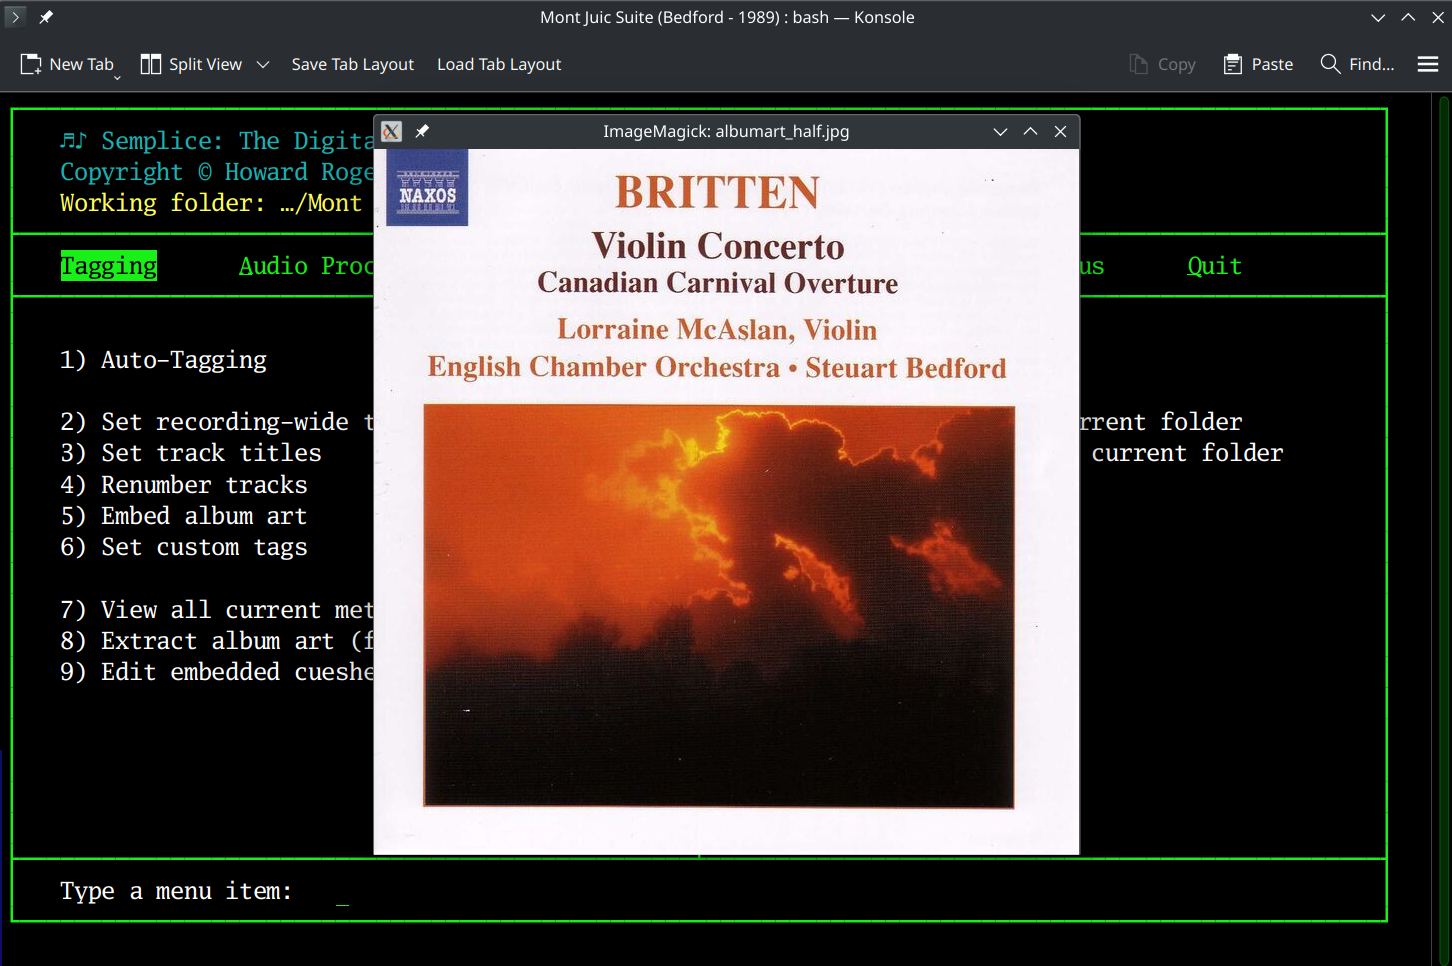Click the Britten album art thumbnail
This screenshot has height=966, width=1452.
pyautogui.click(x=718, y=605)
